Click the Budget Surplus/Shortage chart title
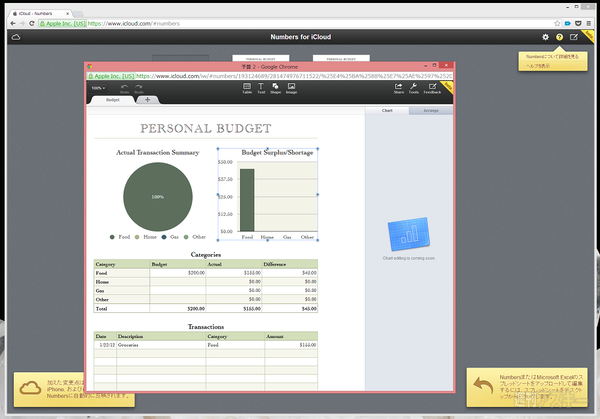This screenshot has height=419, width=600. tap(277, 152)
